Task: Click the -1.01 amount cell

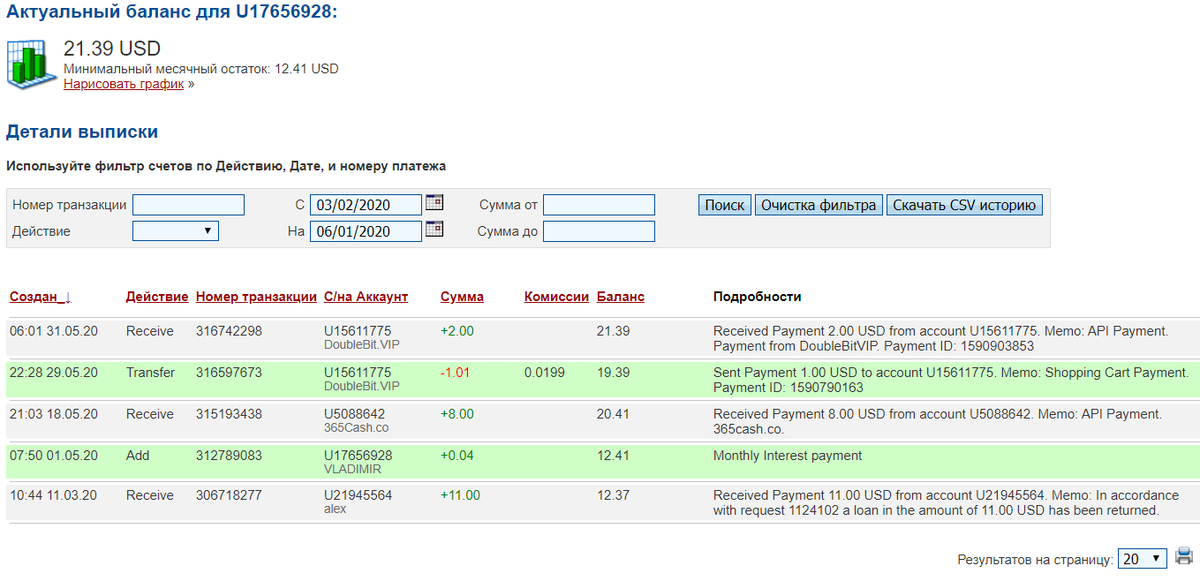Action: pos(456,372)
